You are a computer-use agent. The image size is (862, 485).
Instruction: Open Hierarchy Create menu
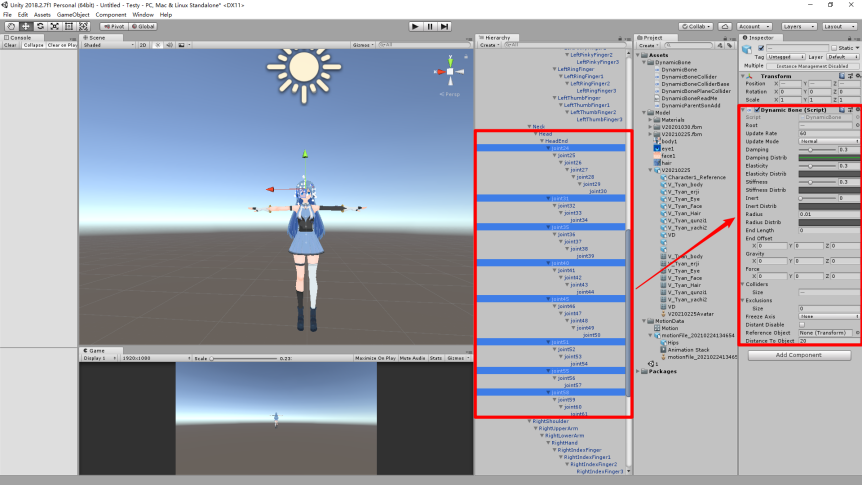[489, 45]
